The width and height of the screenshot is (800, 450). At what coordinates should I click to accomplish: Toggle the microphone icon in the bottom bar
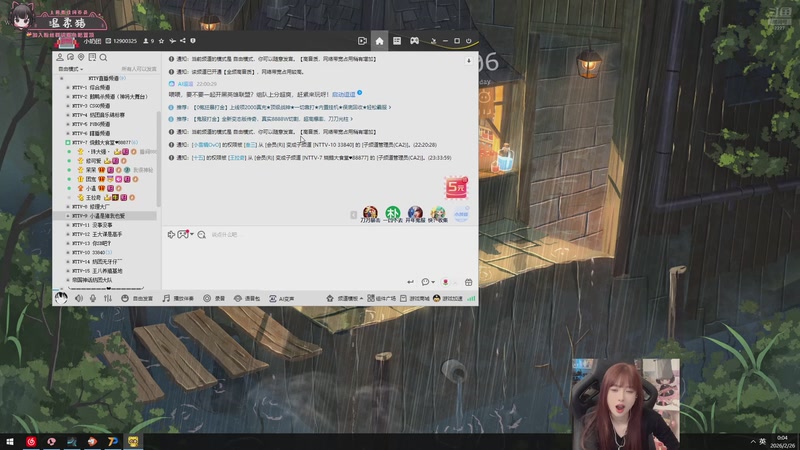pyautogui.click(x=93, y=298)
